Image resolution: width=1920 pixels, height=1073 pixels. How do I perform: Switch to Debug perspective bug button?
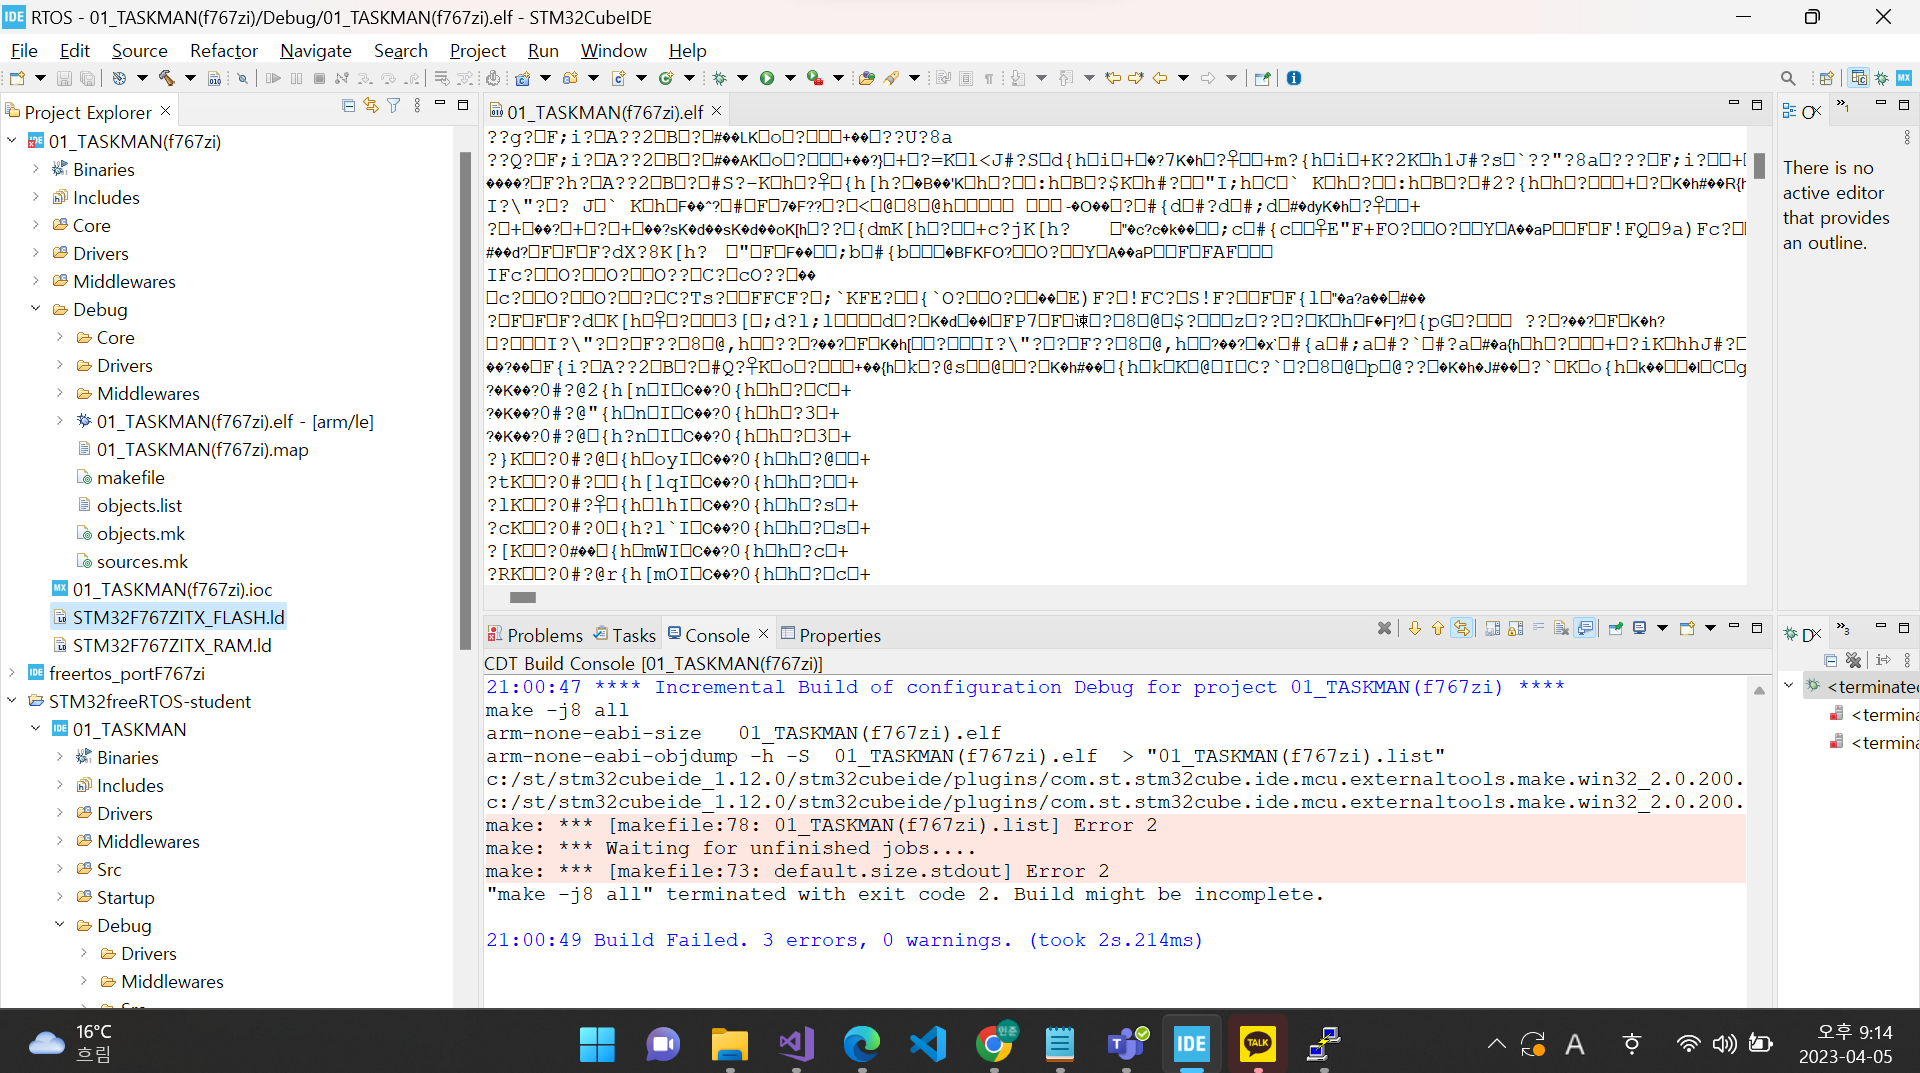pos(1882,78)
